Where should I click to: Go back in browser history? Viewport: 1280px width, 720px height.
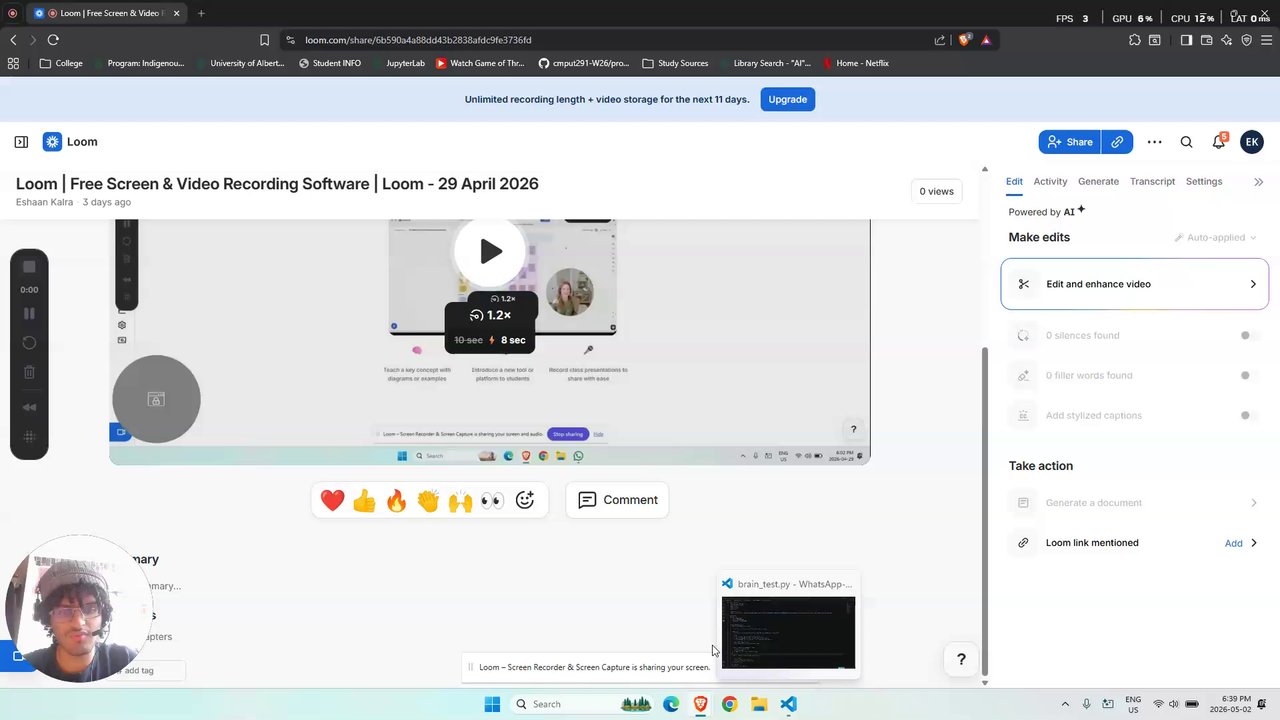point(13,40)
